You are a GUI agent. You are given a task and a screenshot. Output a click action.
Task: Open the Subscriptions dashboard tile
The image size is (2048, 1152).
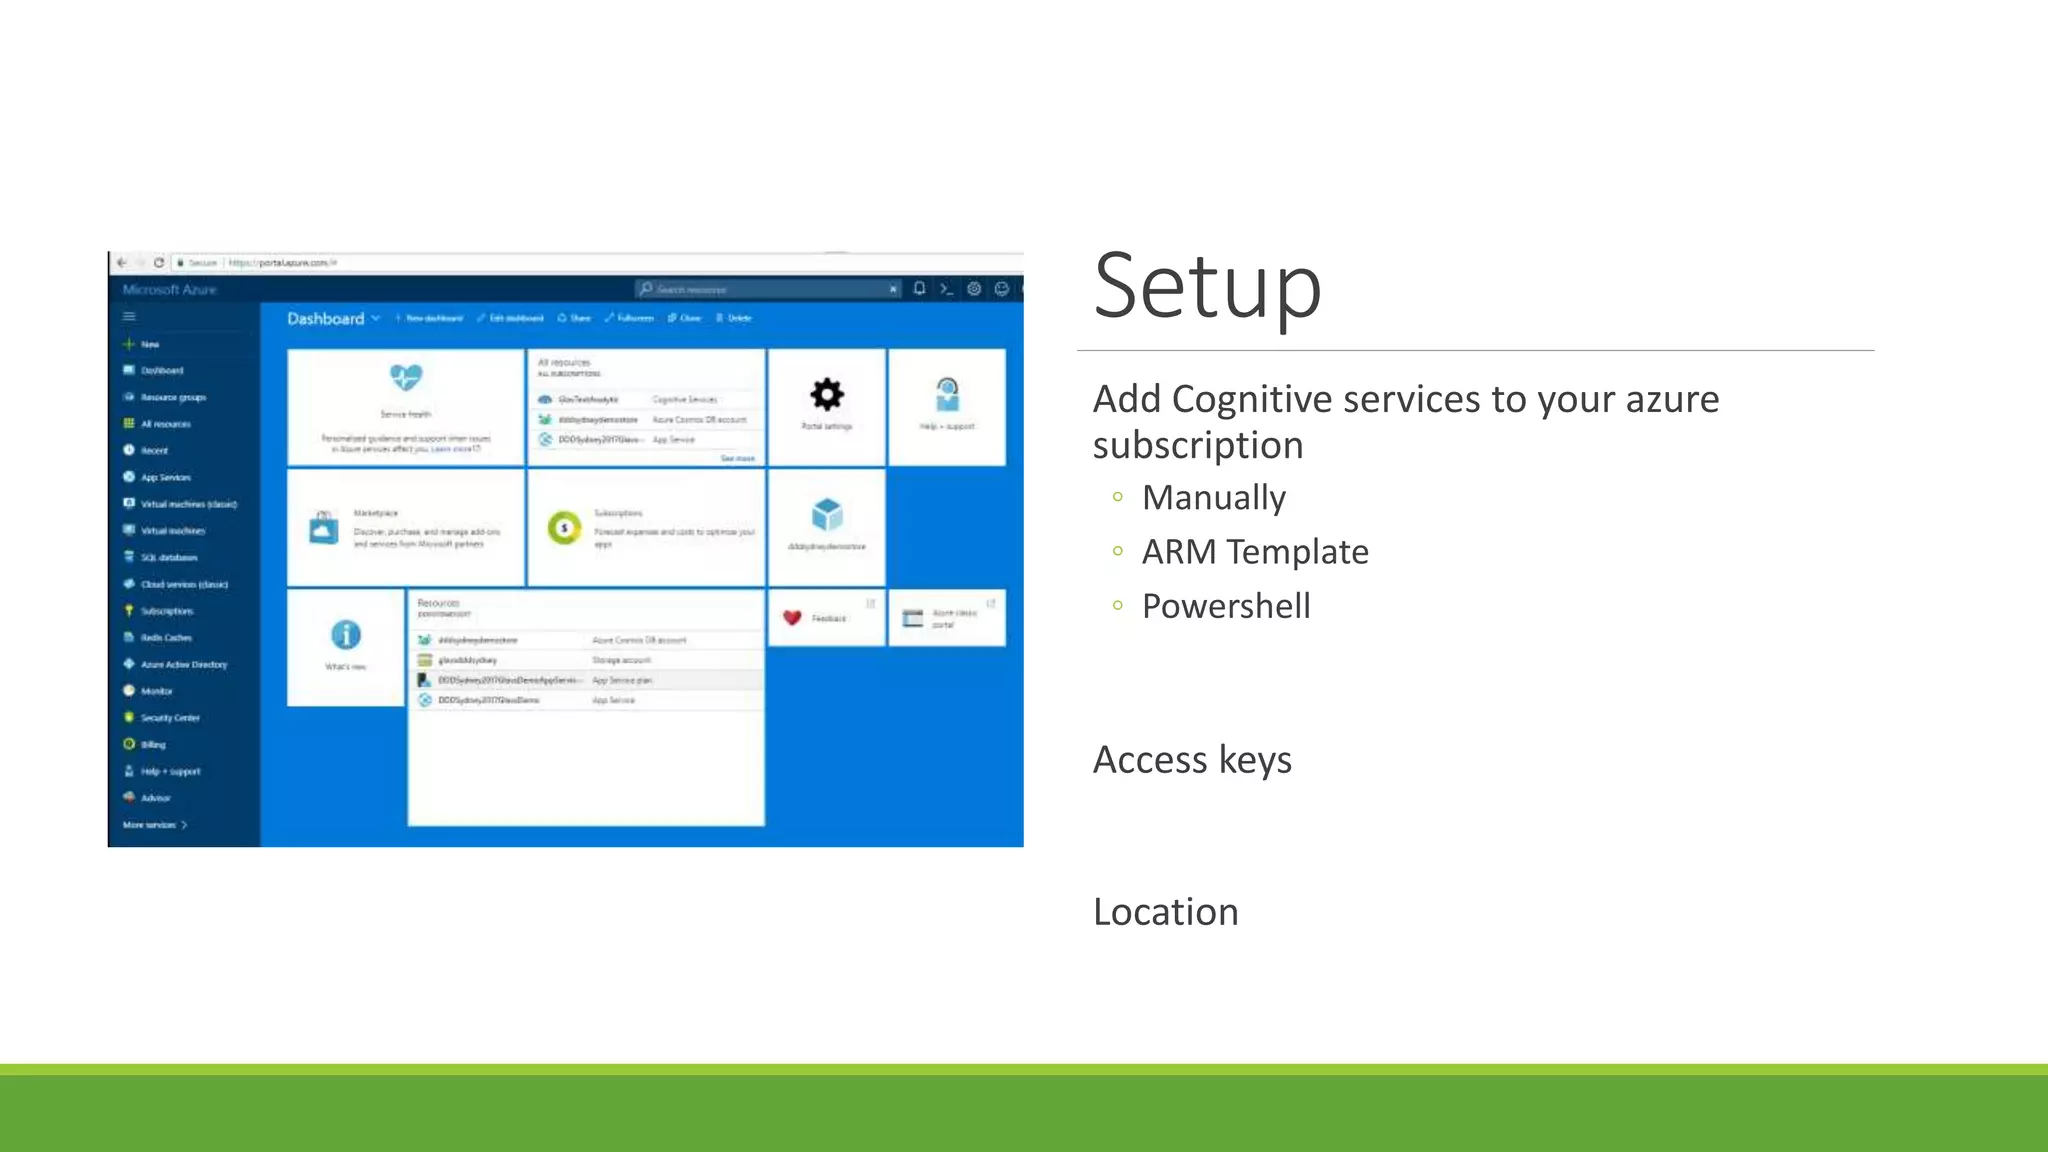pos(646,528)
